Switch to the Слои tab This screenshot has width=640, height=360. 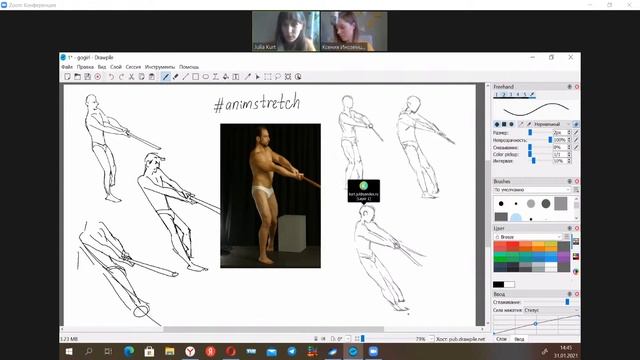pos(501,339)
